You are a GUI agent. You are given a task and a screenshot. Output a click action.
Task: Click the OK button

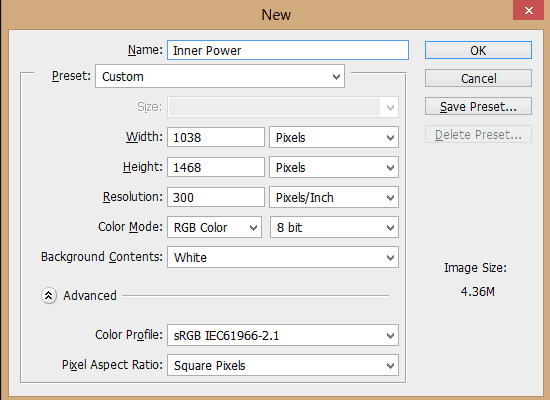point(478,50)
